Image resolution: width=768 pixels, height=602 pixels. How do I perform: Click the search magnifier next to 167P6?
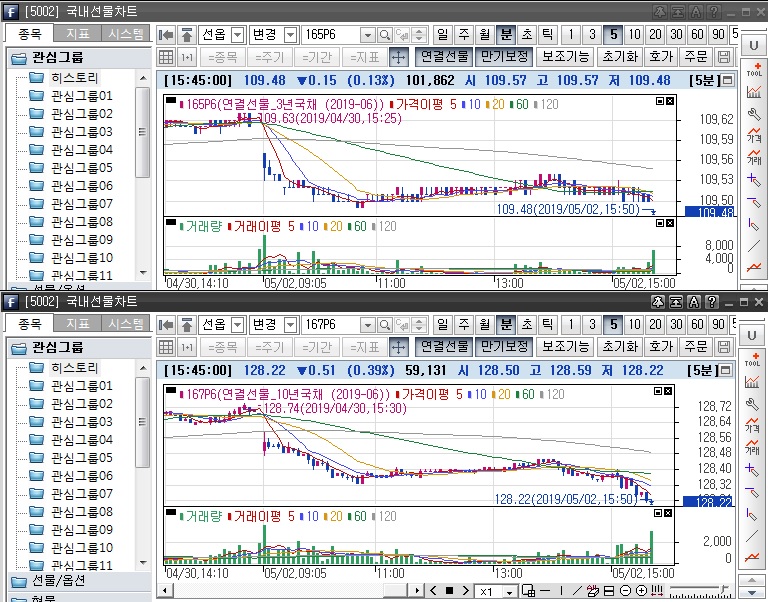(x=385, y=325)
